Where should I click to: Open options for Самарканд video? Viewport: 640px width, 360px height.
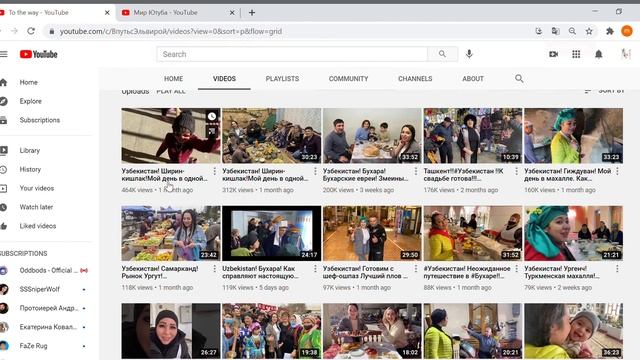(x=215, y=269)
